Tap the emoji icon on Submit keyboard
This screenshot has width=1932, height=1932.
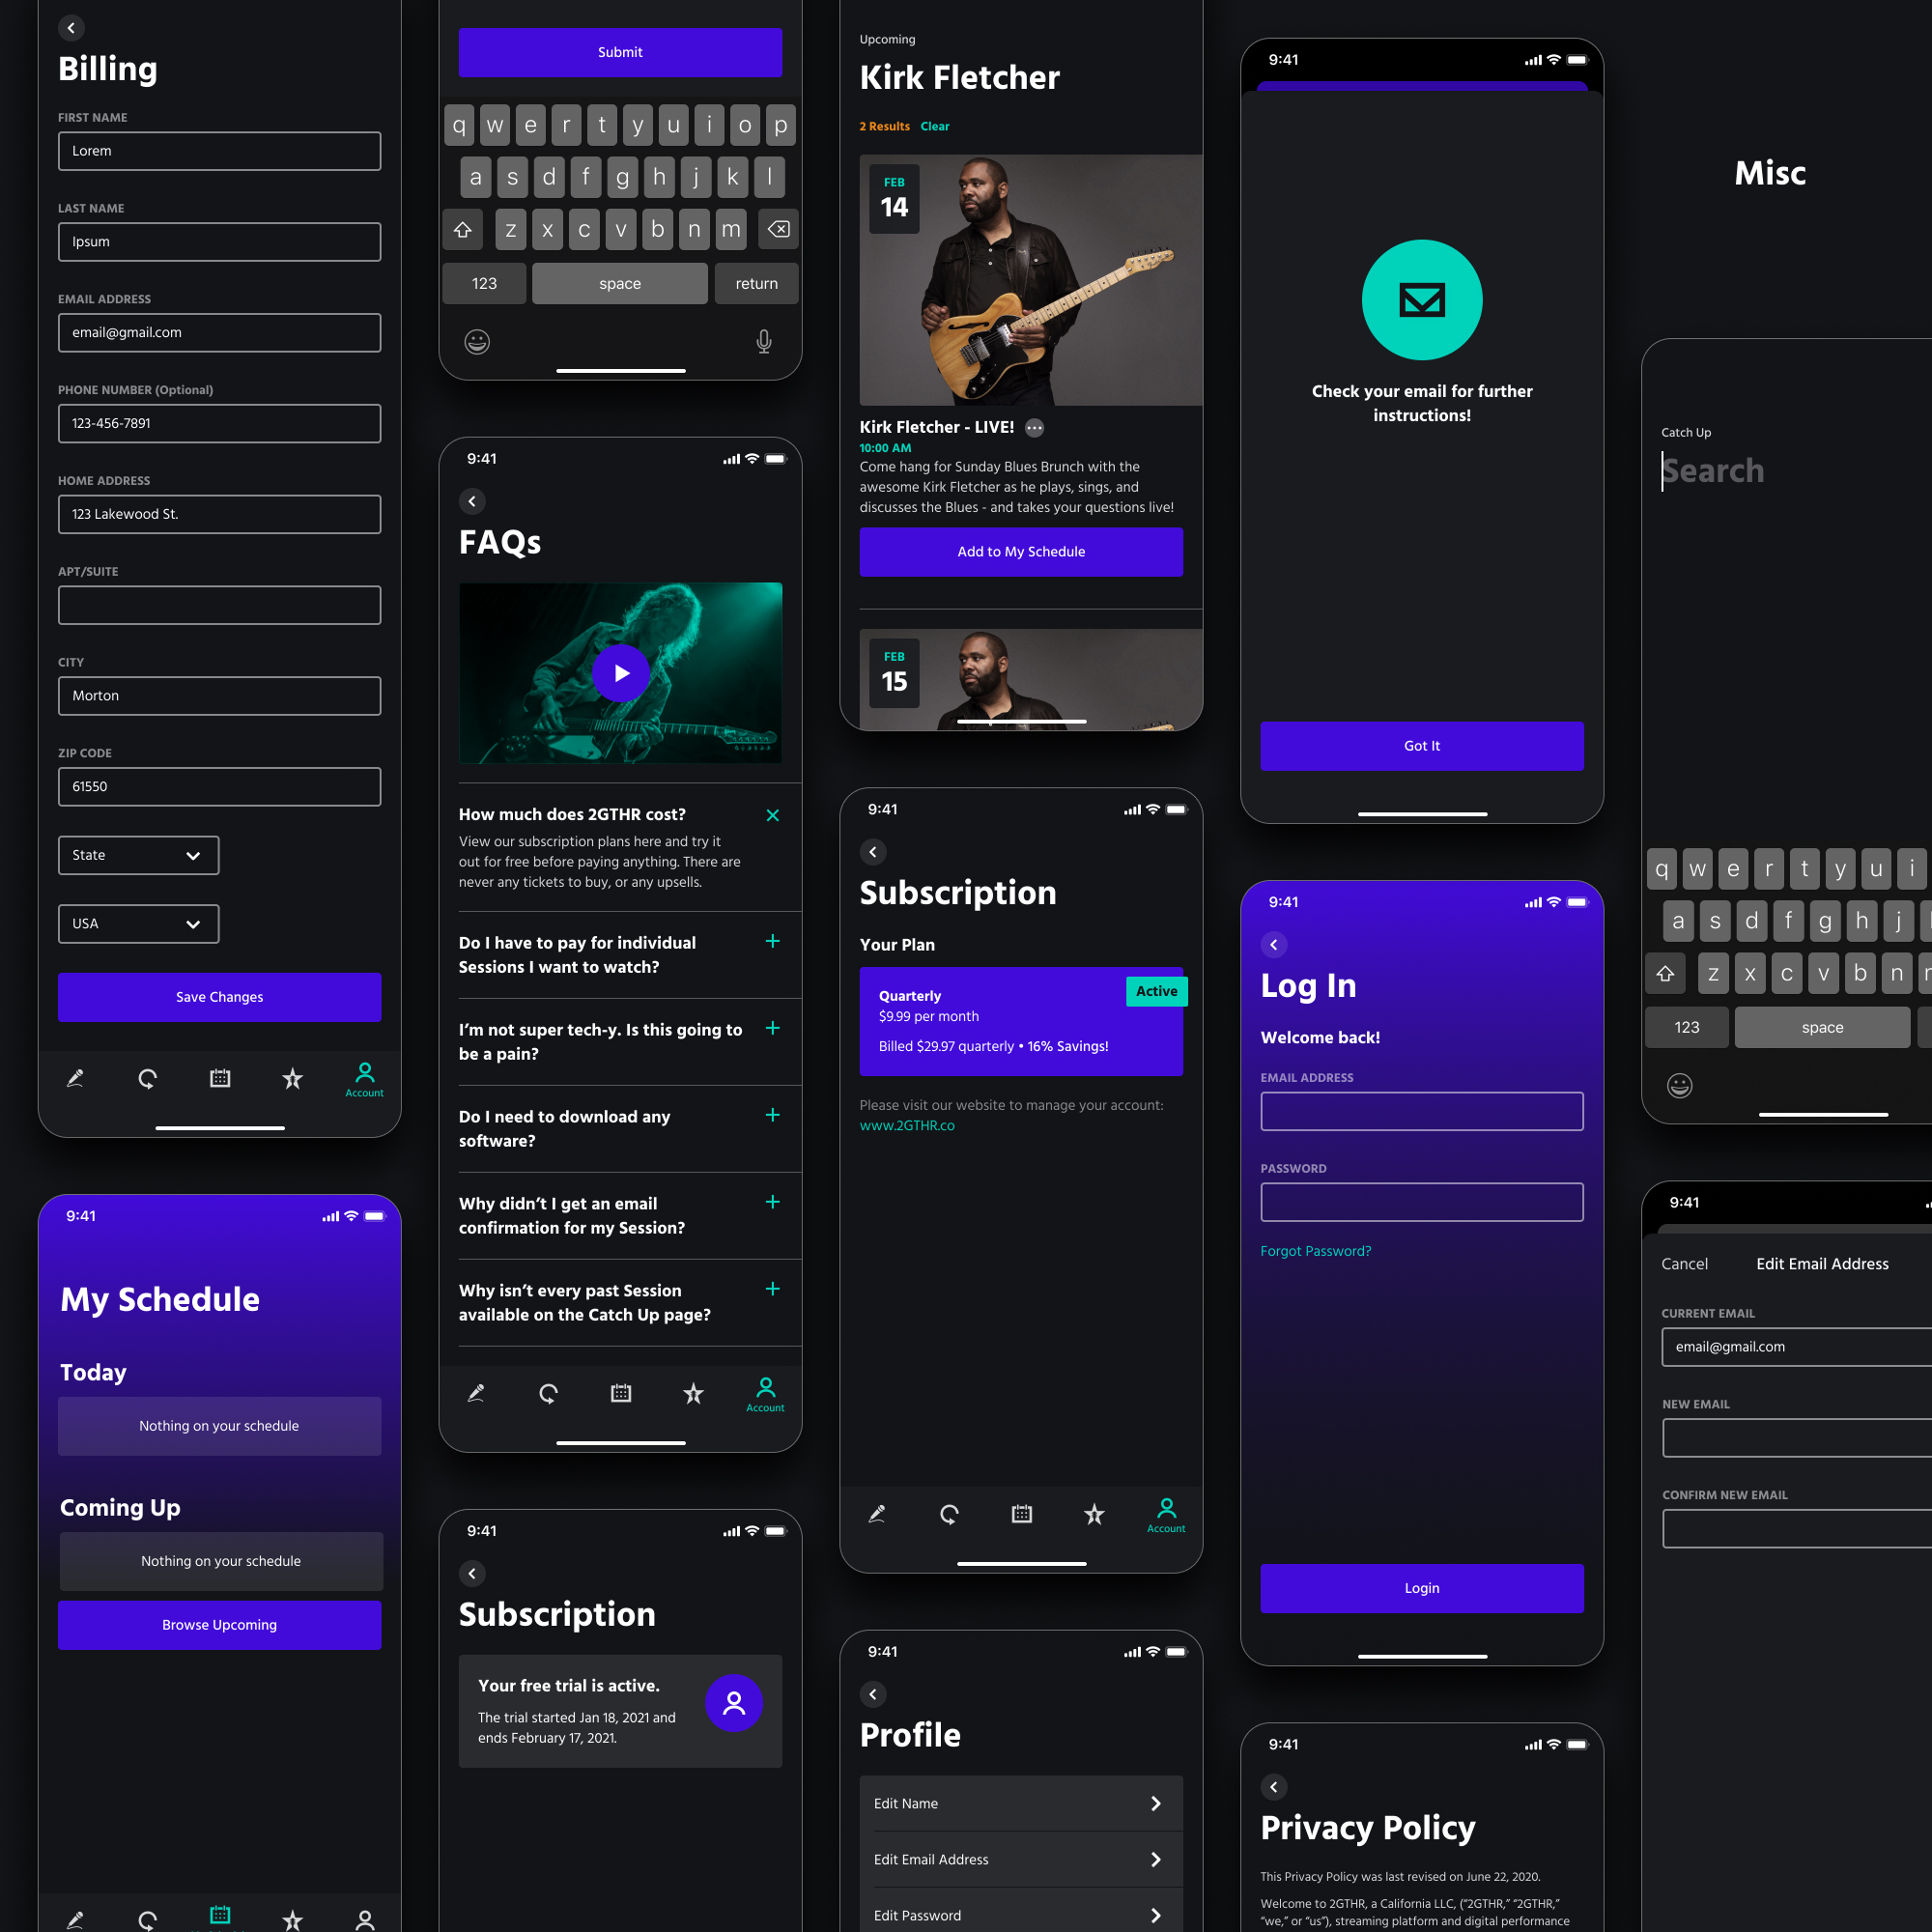tap(477, 342)
